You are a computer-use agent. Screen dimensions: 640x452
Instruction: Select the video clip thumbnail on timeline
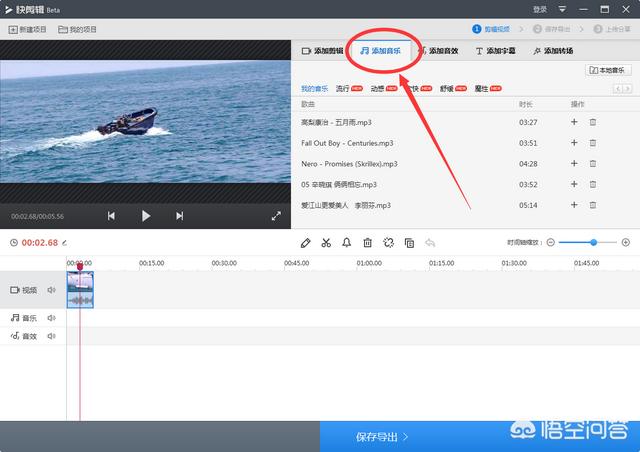pyautogui.click(x=80, y=289)
